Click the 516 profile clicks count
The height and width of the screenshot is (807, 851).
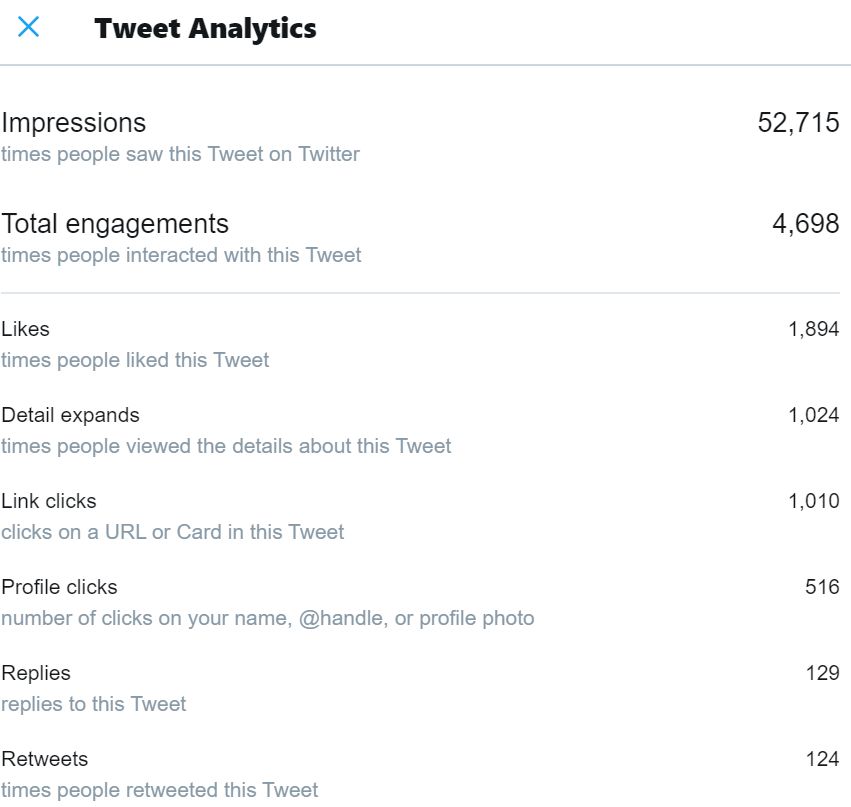(x=822, y=587)
